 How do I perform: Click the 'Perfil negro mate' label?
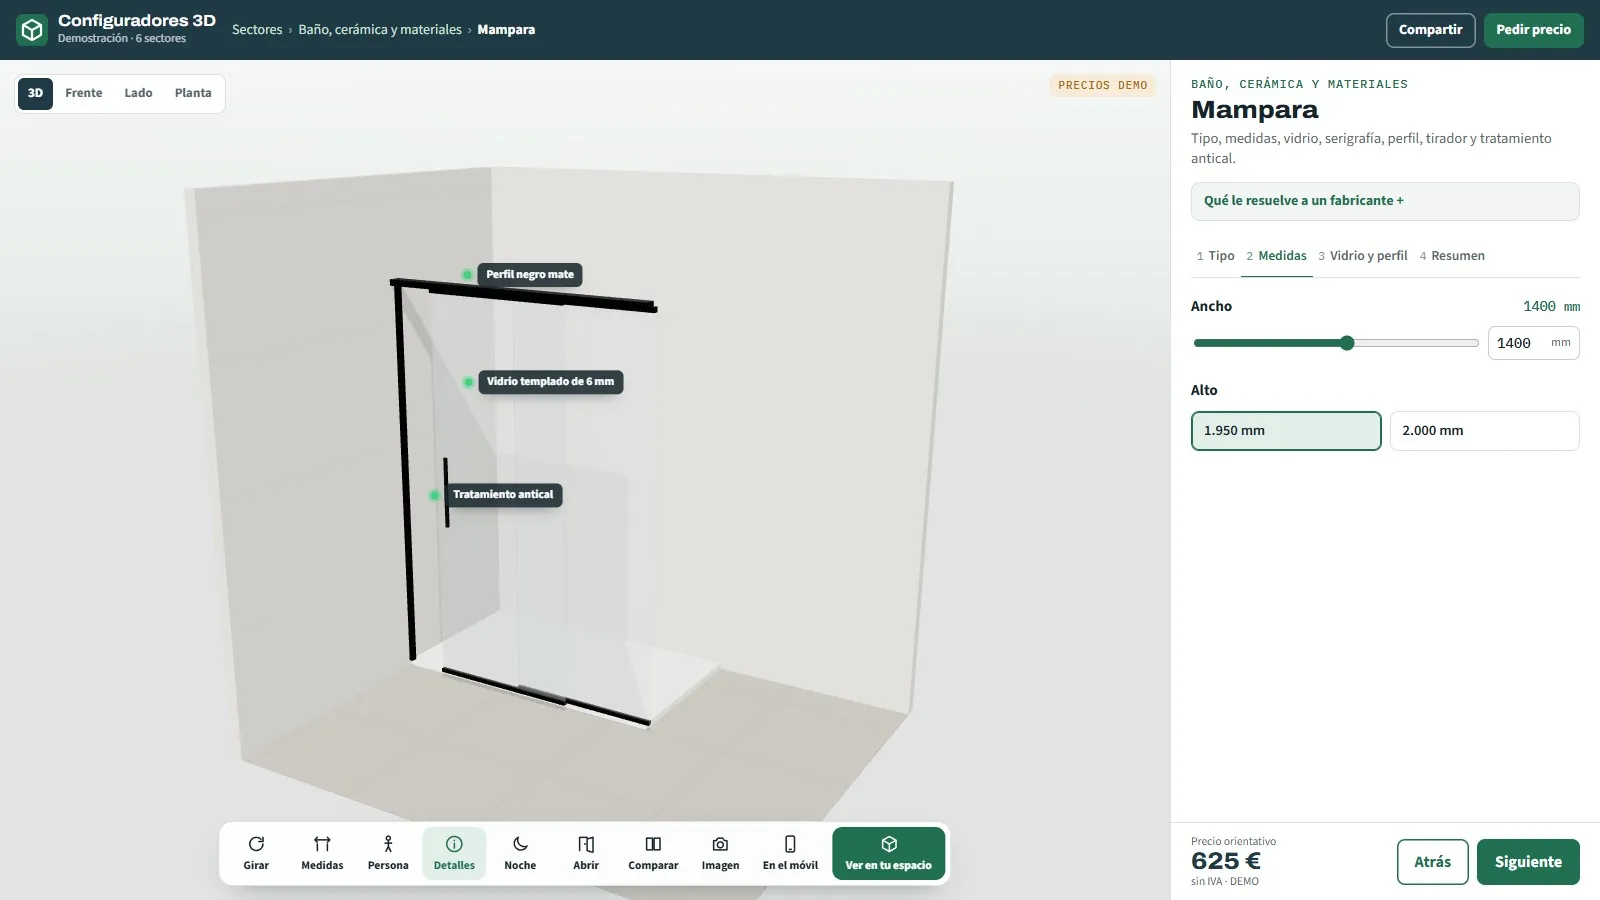click(x=530, y=275)
